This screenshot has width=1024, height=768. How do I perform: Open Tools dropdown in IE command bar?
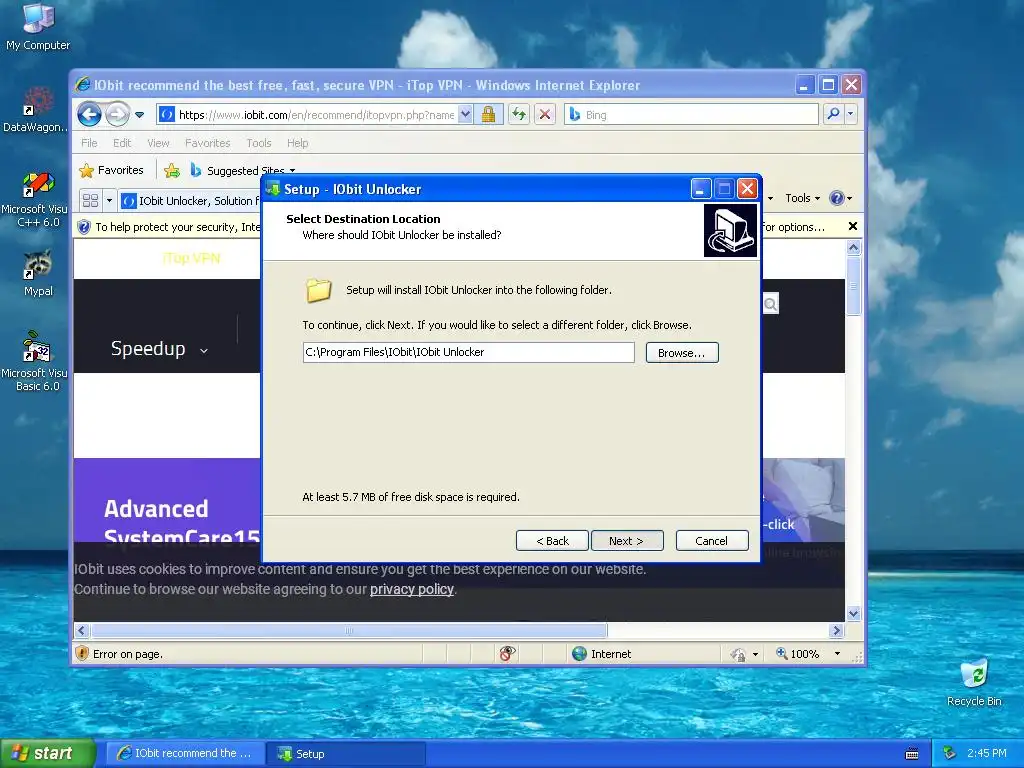tap(802, 198)
